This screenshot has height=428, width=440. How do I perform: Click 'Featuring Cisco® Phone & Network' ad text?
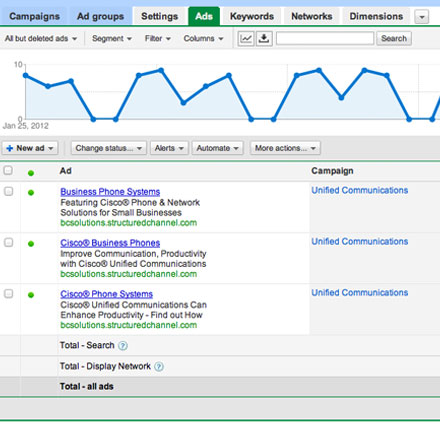pos(130,203)
